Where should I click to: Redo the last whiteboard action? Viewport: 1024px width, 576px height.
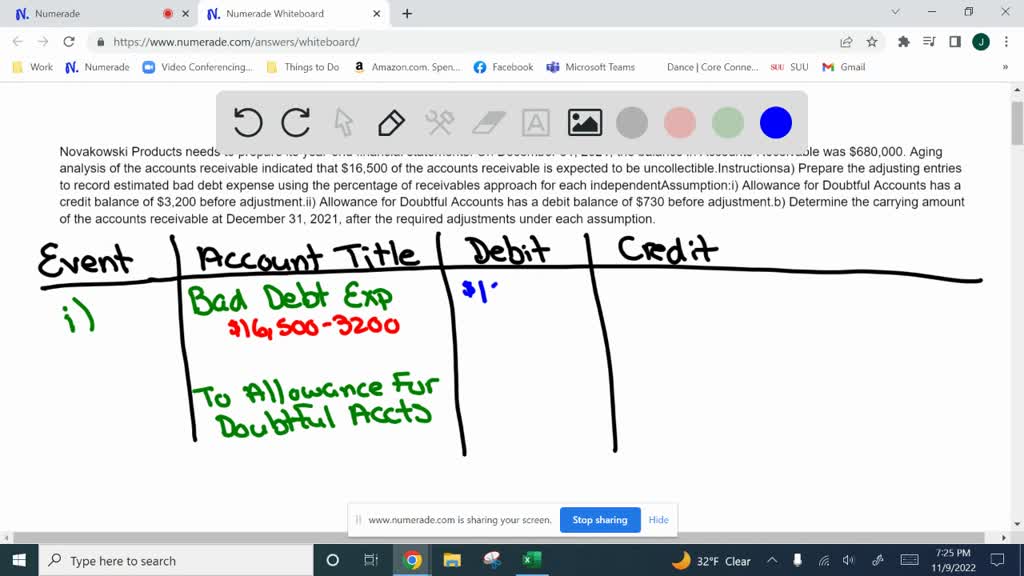[x=295, y=121]
